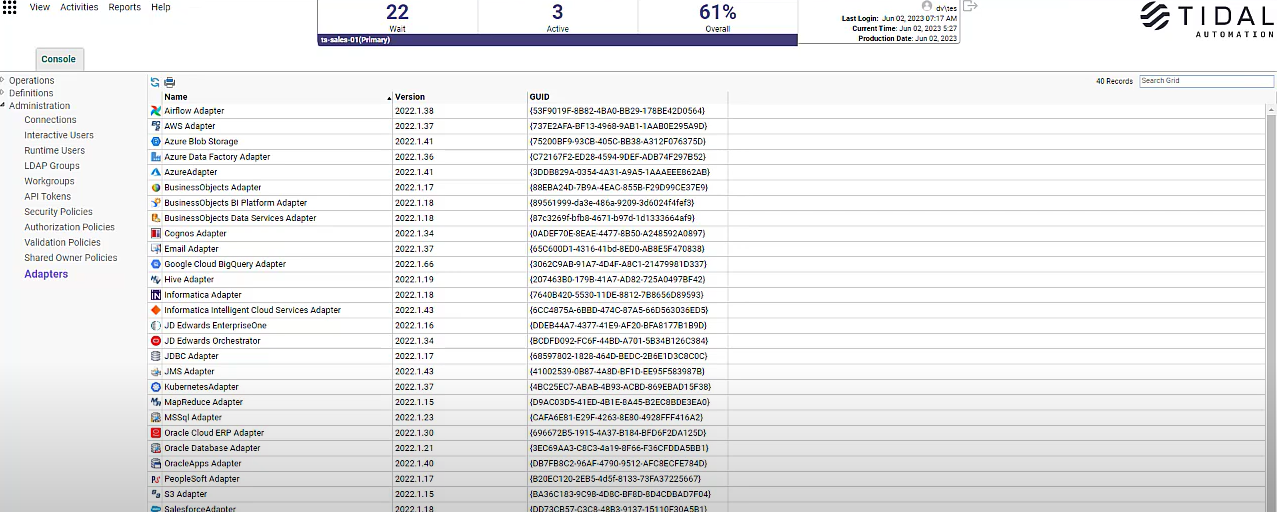Image resolution: width=1277 pixels, height=512 pixels.
Task: Click the Oracle Cloud ERP Adapter icon
Action: click(x=155, y=433)
